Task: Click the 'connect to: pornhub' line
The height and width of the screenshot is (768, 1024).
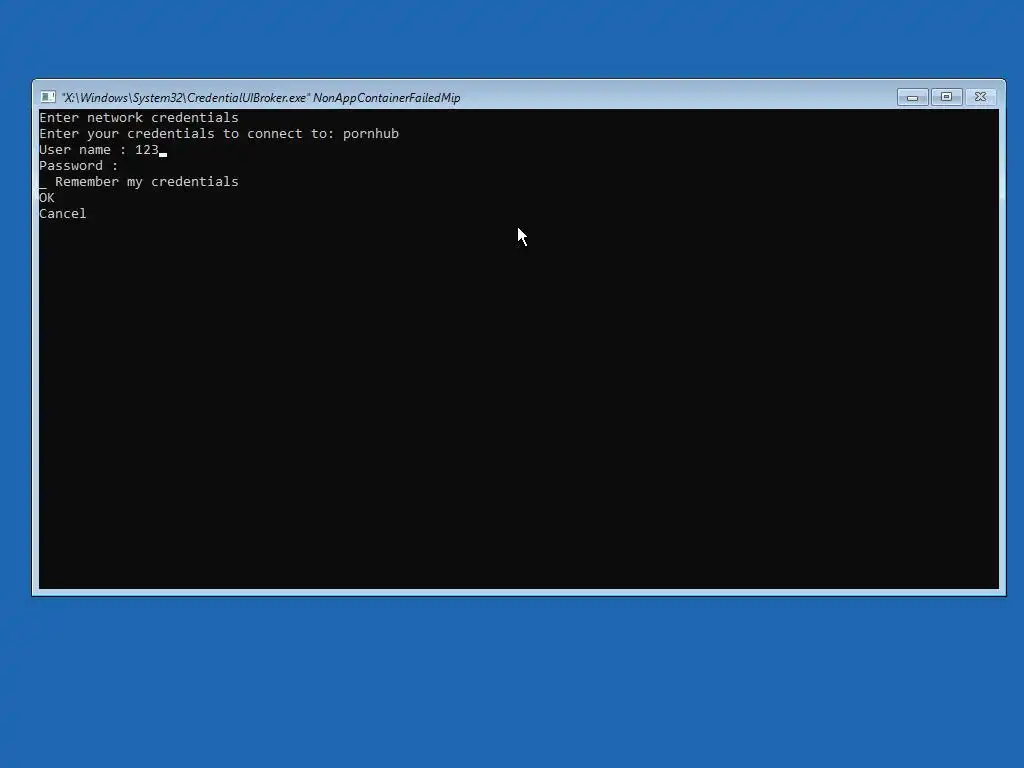Action: point(219,134)
